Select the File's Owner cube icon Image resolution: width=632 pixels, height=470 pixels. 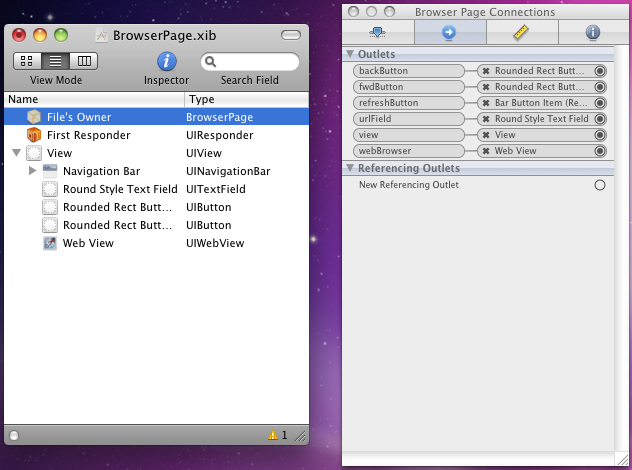coord(34,117)
